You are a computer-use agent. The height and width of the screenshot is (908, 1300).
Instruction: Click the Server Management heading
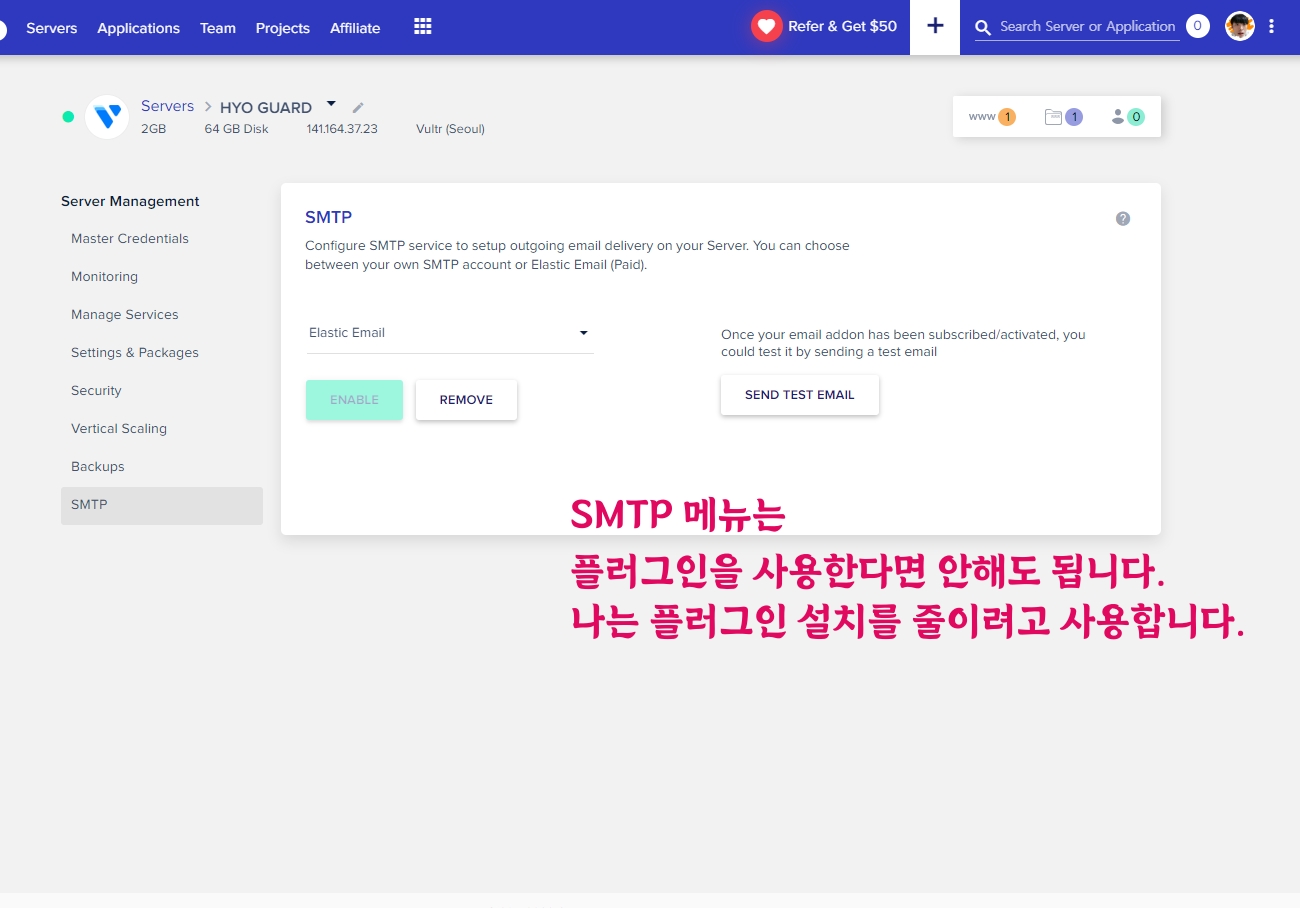pyautogui.click(x=130, y=201)
